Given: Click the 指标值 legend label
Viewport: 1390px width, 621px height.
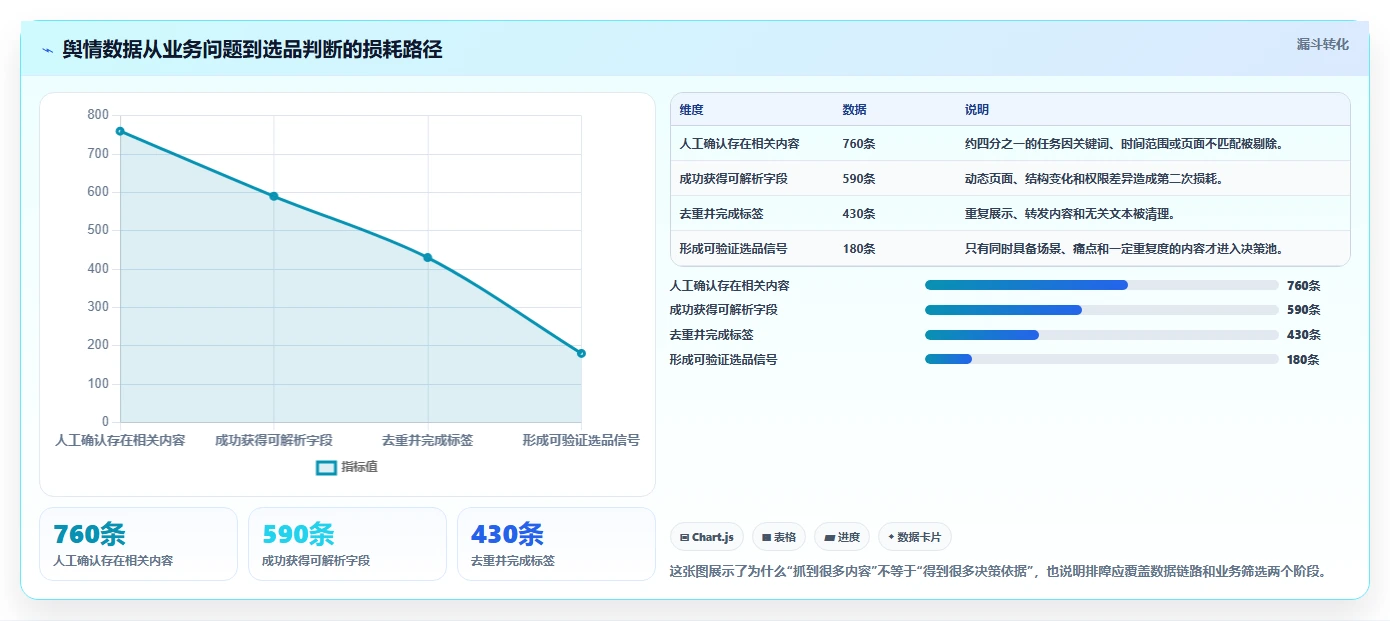Looking at the screenshot, I should click(359, 467).
